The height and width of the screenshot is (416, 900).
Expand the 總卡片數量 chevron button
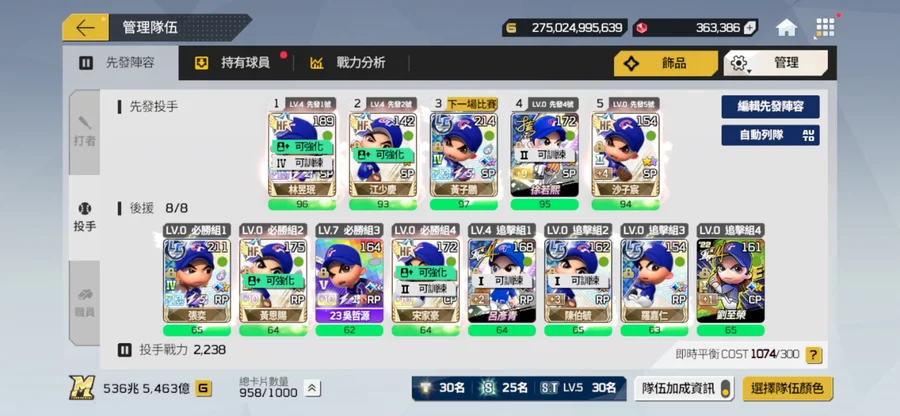(312, 388)
